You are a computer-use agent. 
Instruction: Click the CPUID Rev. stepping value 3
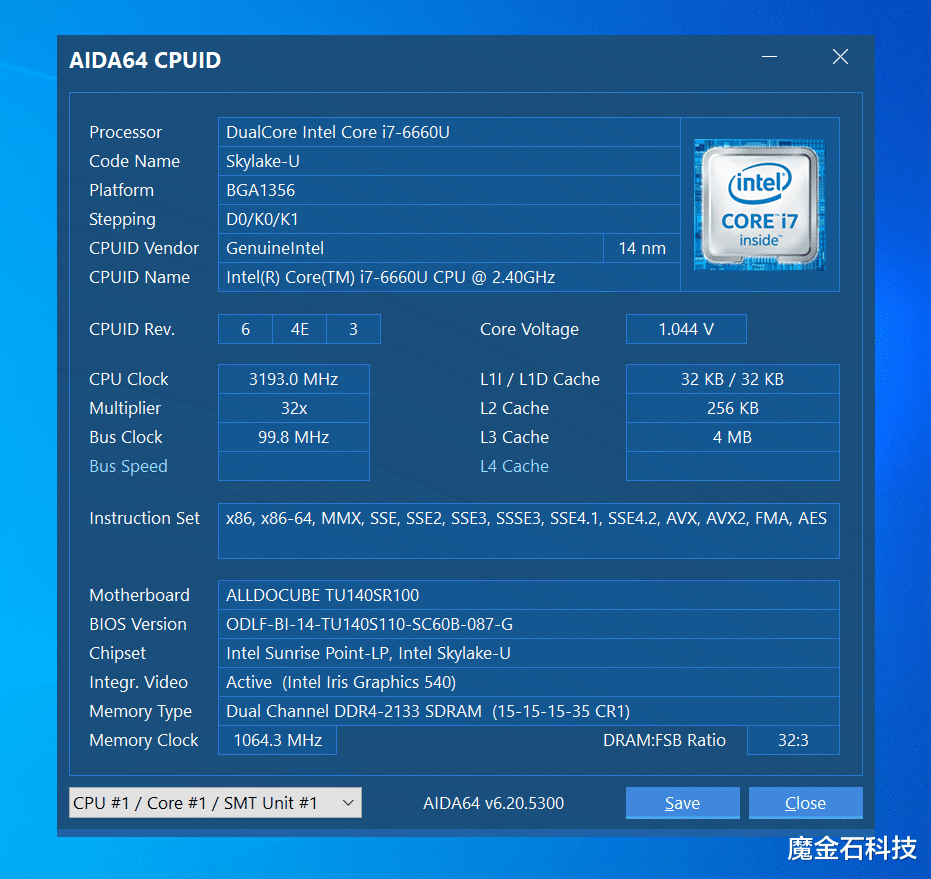tap(353, 329)
